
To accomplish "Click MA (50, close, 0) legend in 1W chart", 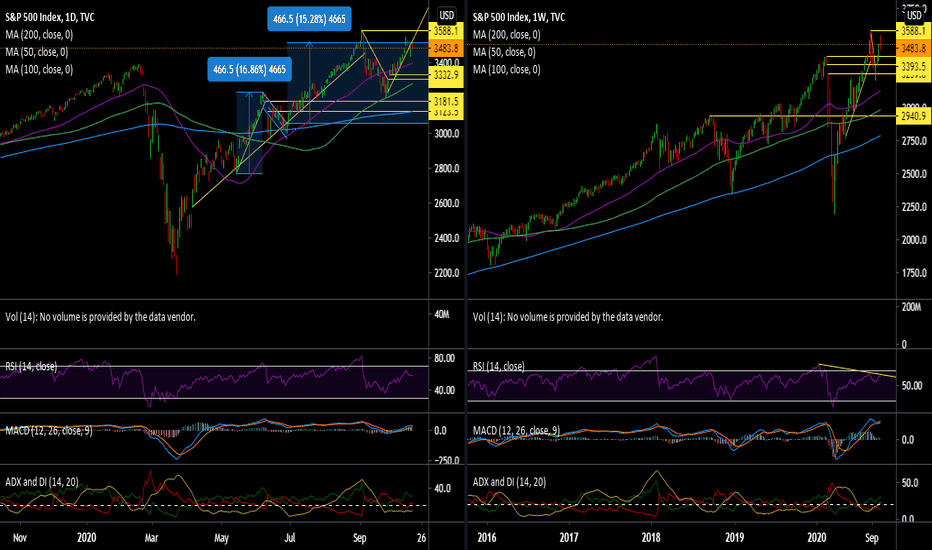I will (x=505, y=52).
